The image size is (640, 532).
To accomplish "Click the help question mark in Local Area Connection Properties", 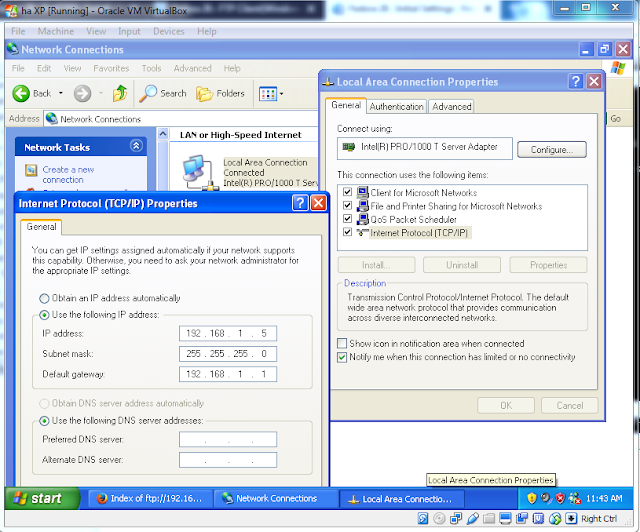I will 576,82.
